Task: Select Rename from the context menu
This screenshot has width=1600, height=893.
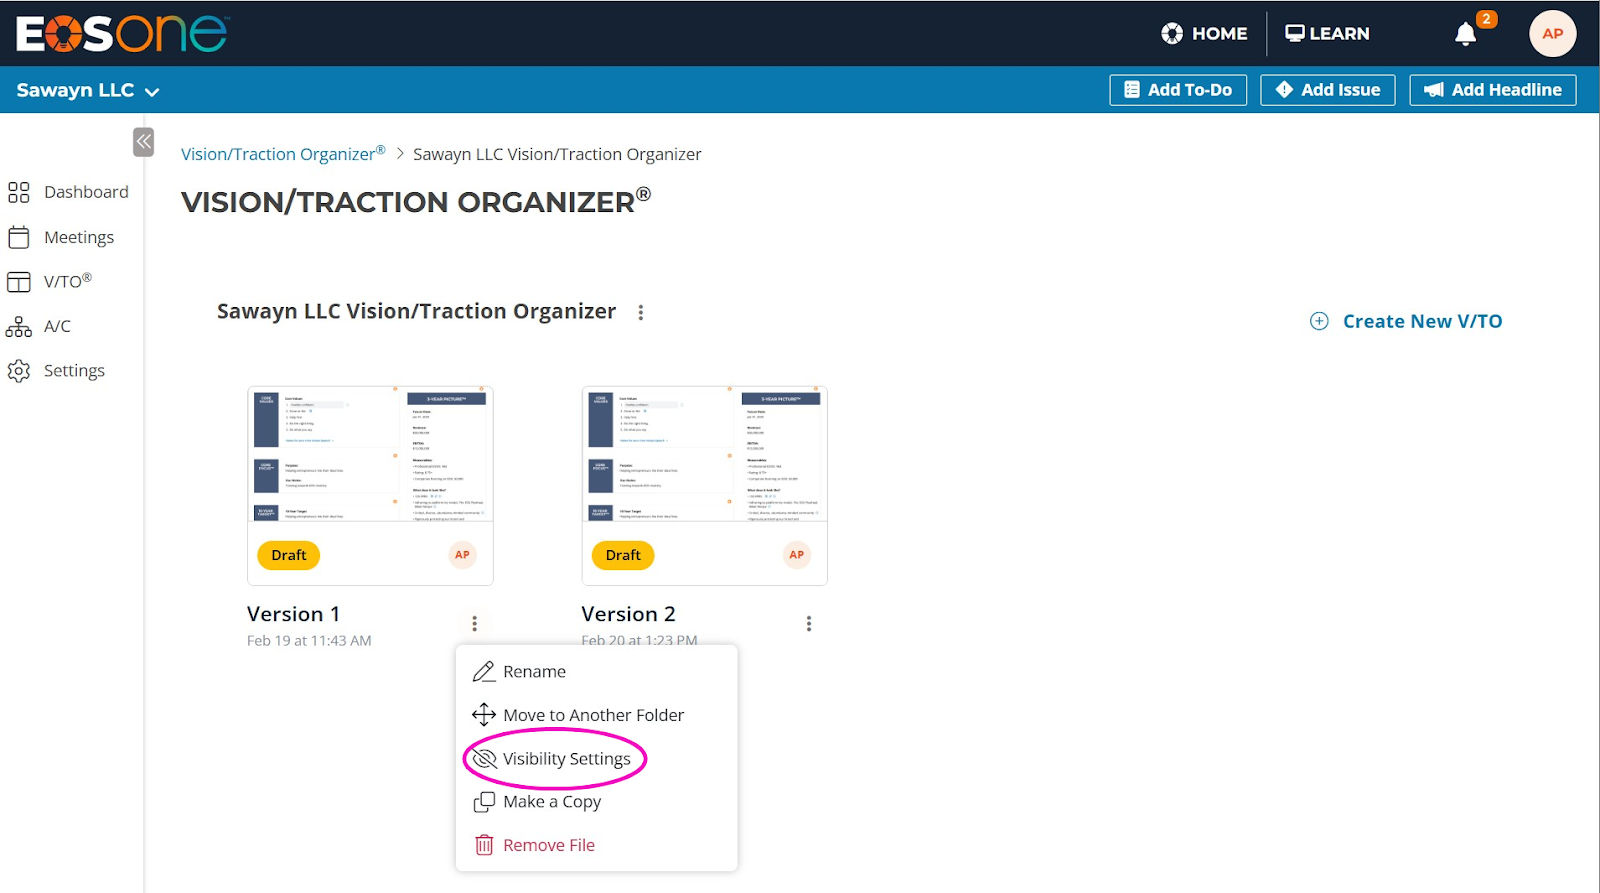Action: [x=597, y=672]
